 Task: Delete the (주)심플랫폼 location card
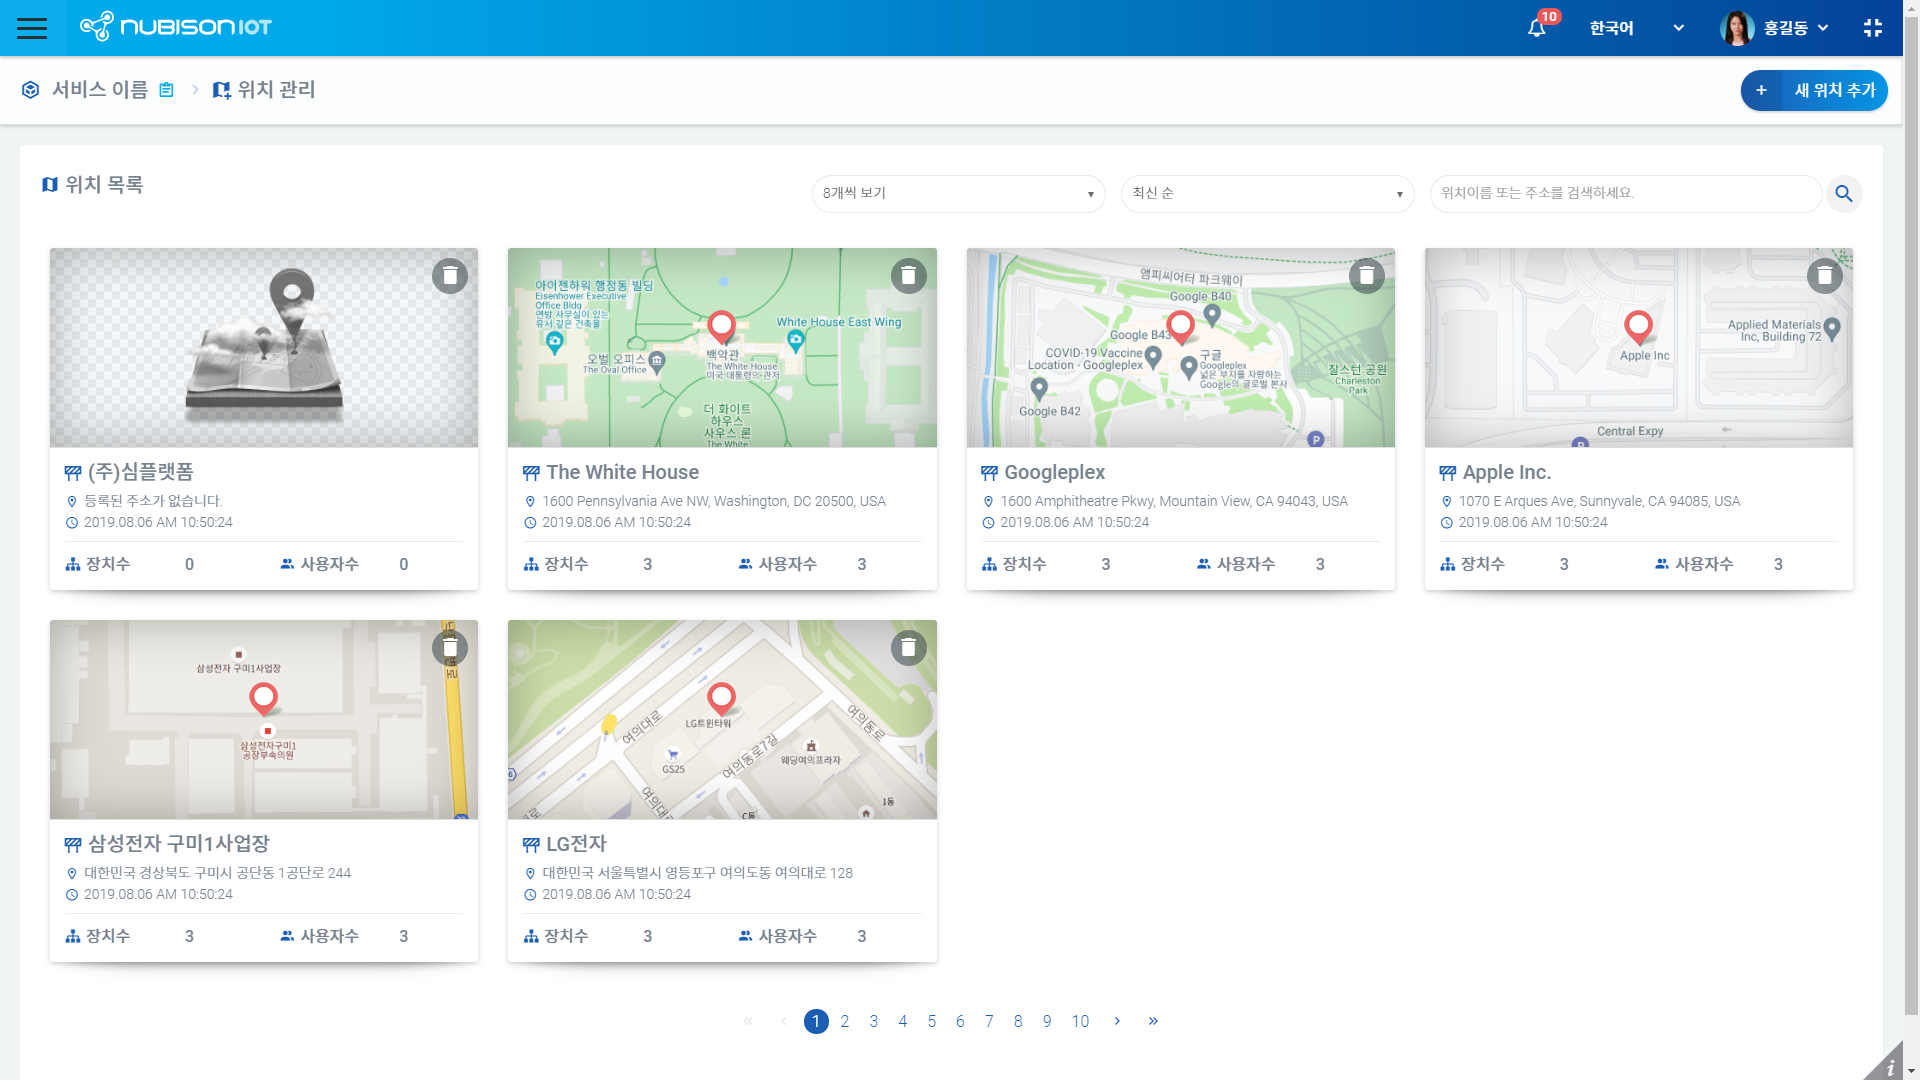point(450,275)
